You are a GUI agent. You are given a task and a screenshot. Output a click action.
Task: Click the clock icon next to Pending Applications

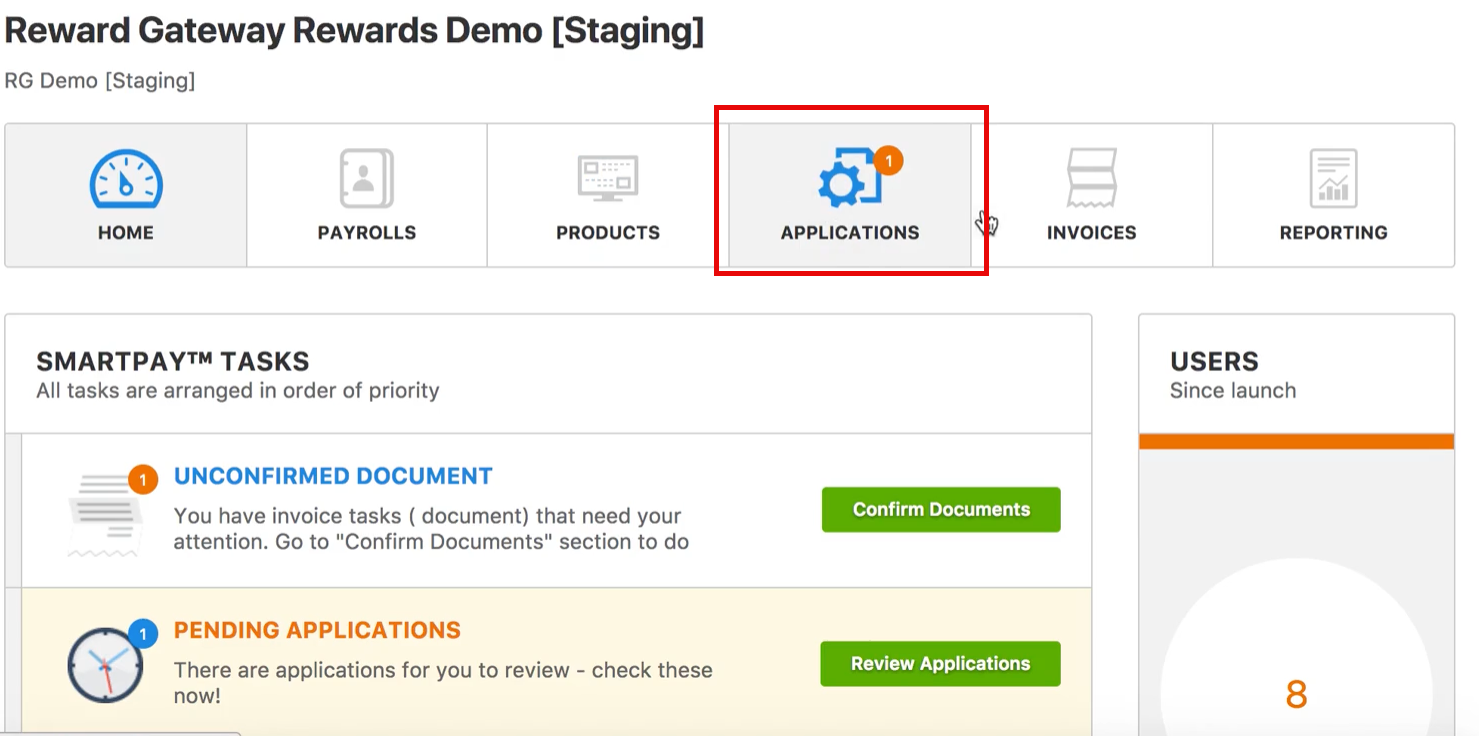tap(104, 663)
